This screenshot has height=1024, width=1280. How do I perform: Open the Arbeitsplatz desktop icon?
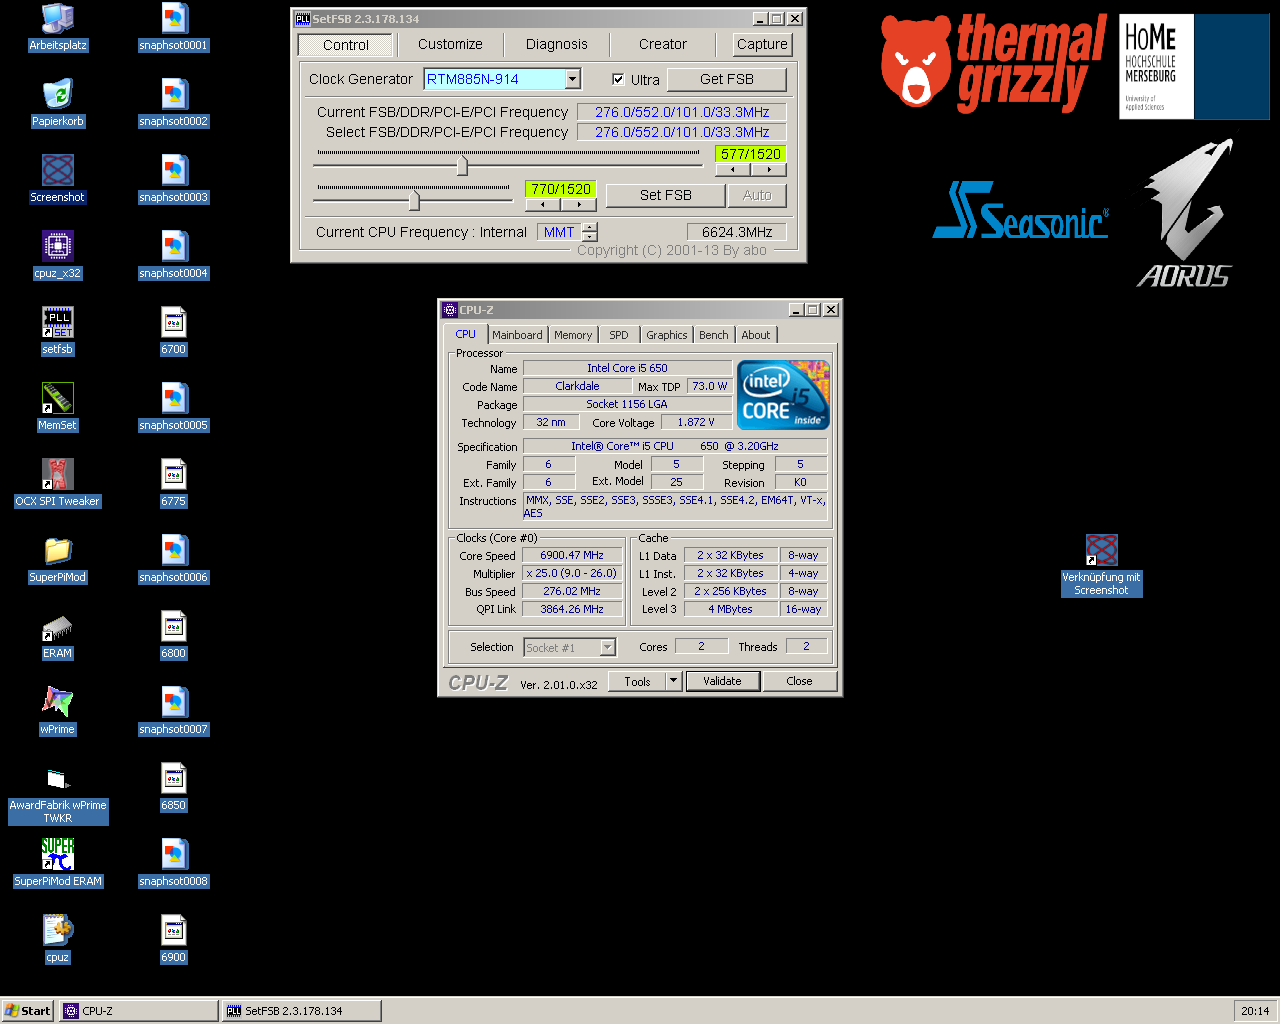58,27
